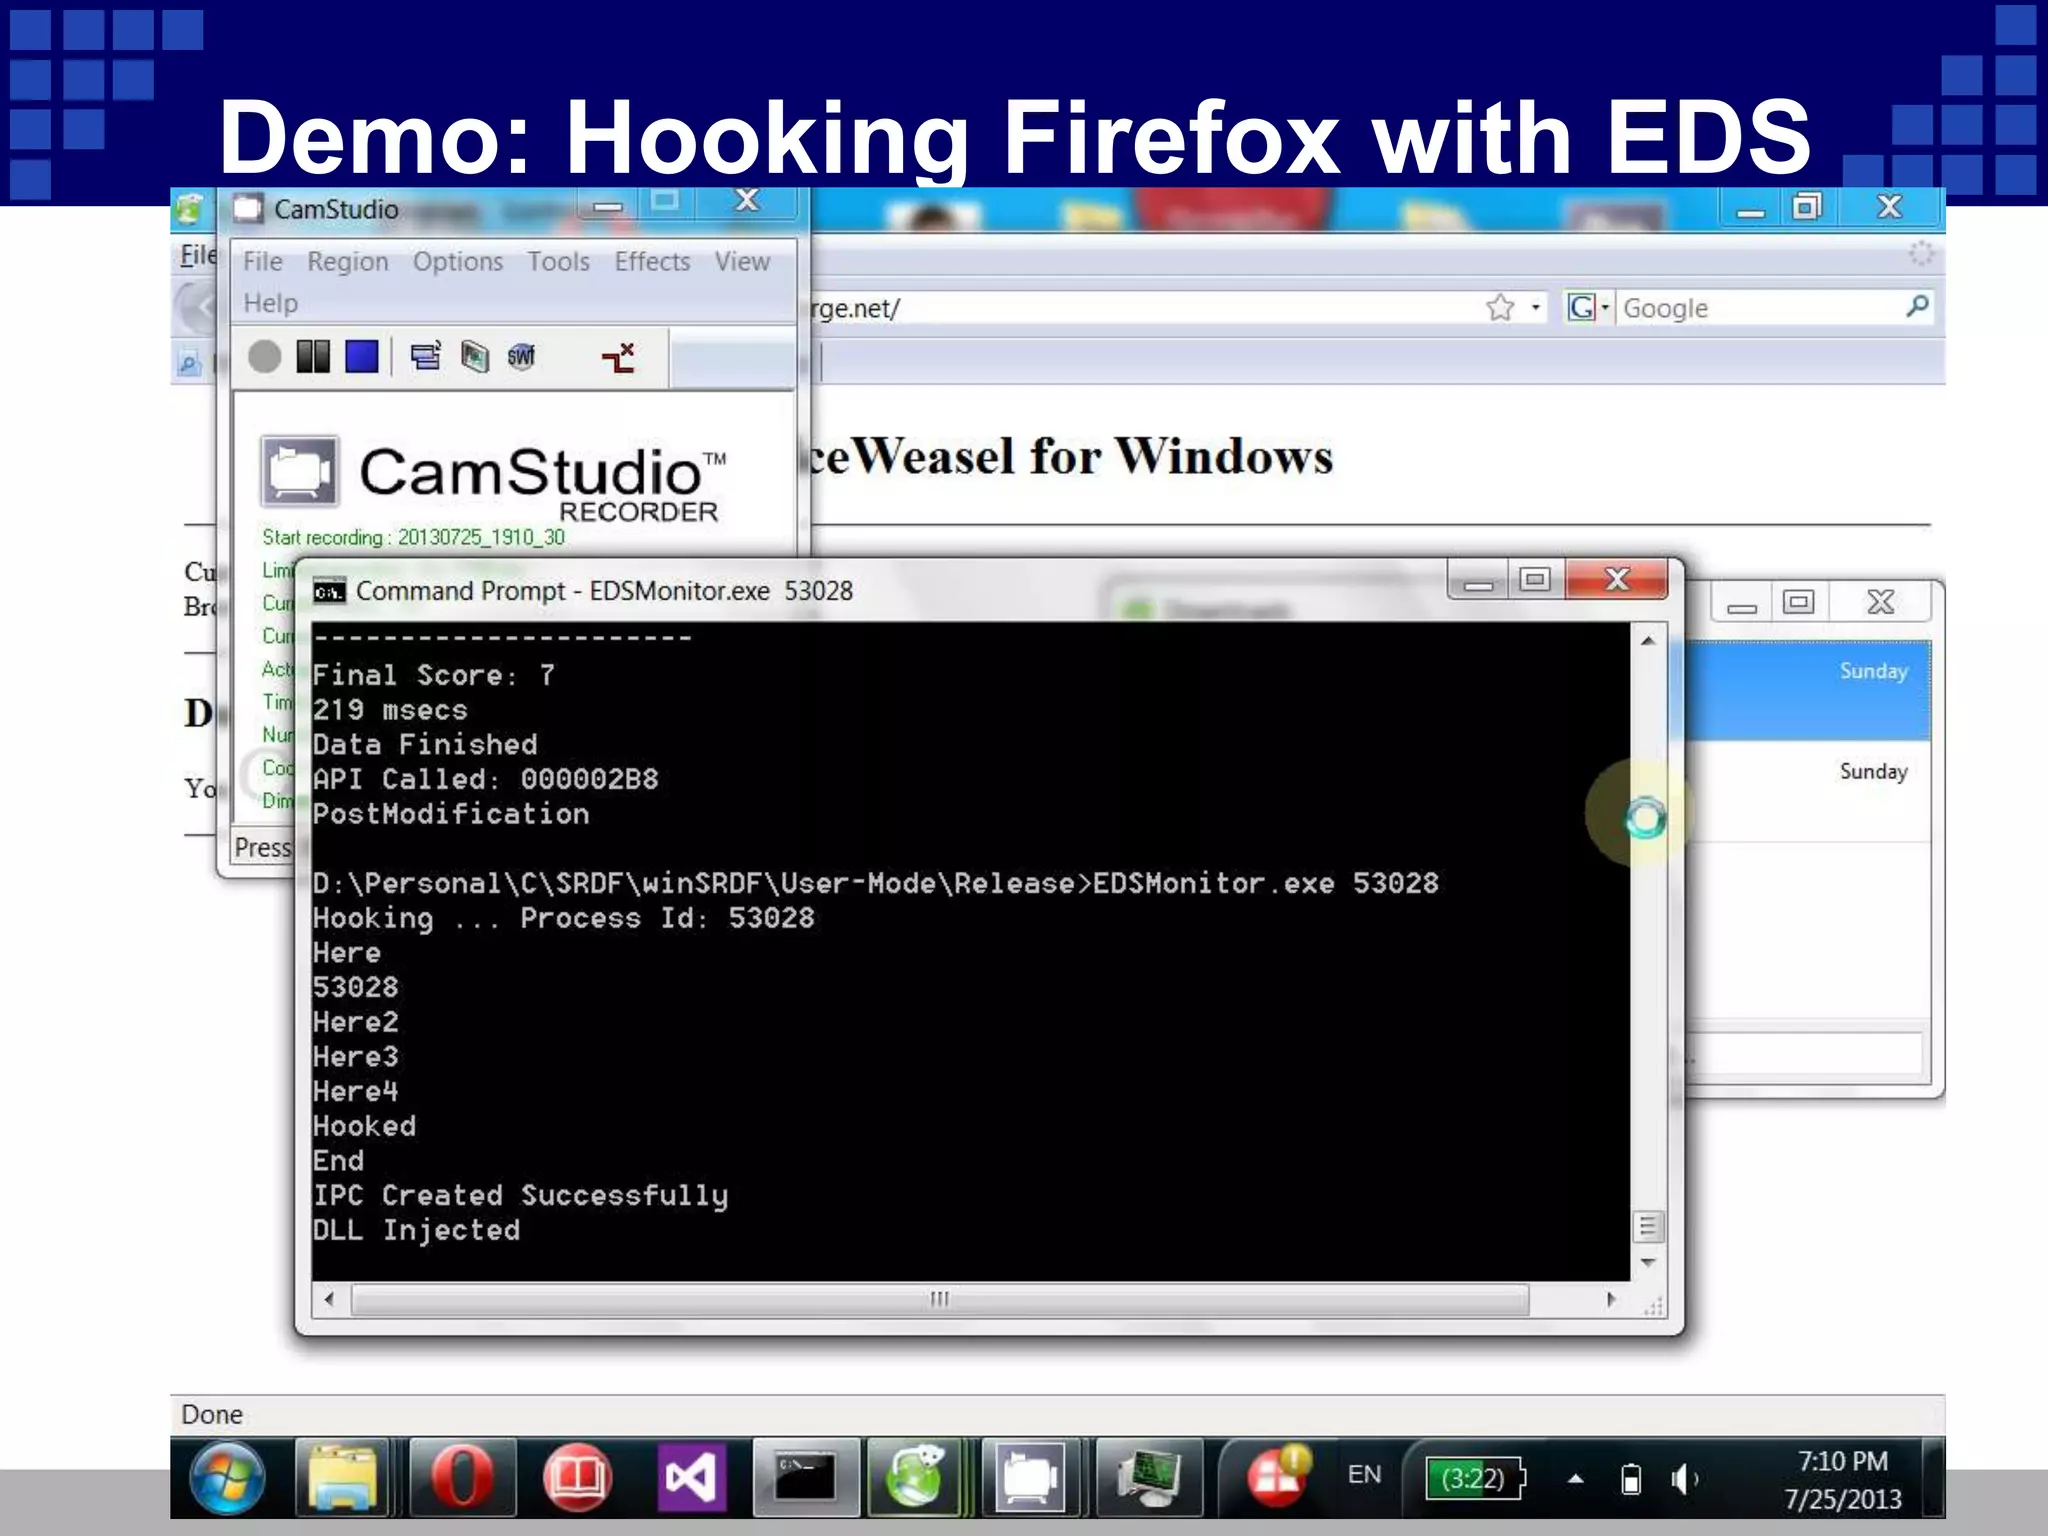
Task: Select the highlighted Sunday row
Action: pyautogui.click(x=1808, y=691)
